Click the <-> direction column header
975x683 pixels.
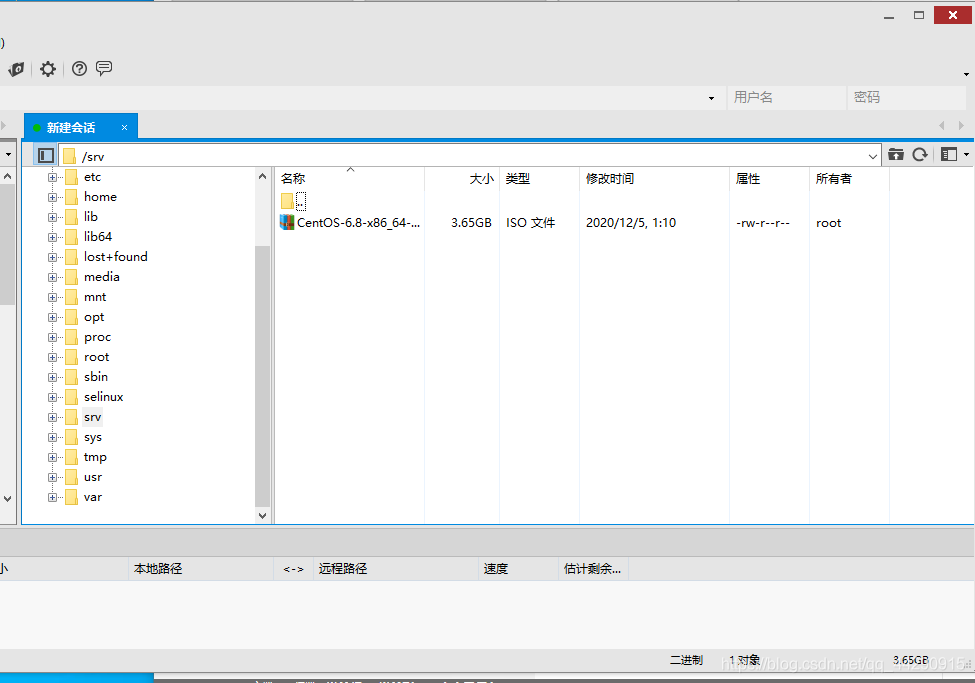coord(293,569)
